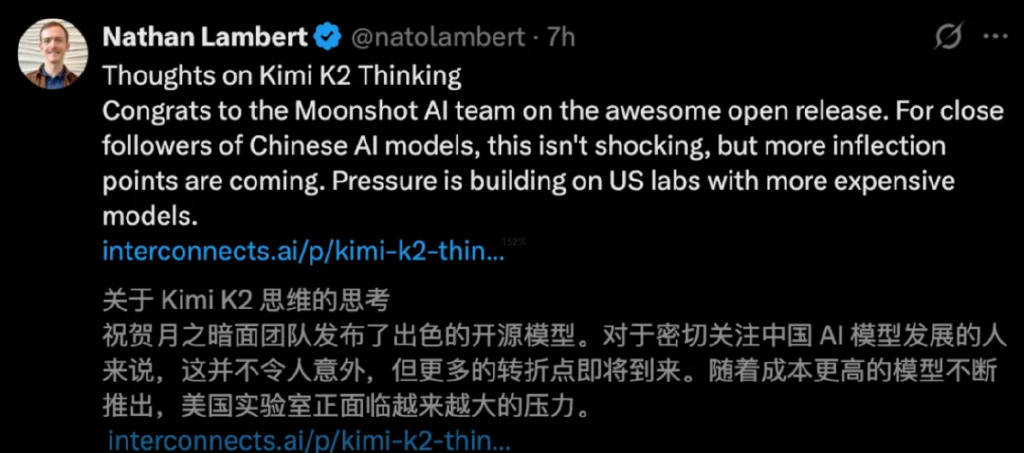1024x453 pixels.
Task: Open the first interconnects.ai link
Action: pos(302,253)
